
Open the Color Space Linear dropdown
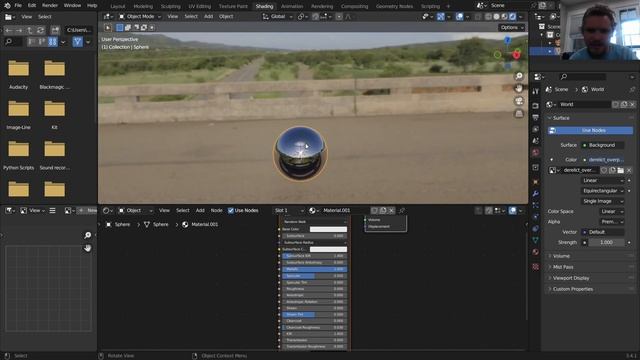tap(611, 211)
